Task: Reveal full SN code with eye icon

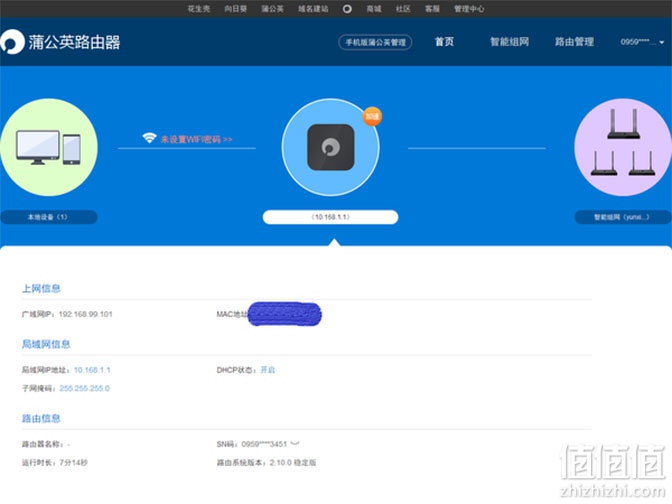Action: pyautogui.click(x=295, y=444)
